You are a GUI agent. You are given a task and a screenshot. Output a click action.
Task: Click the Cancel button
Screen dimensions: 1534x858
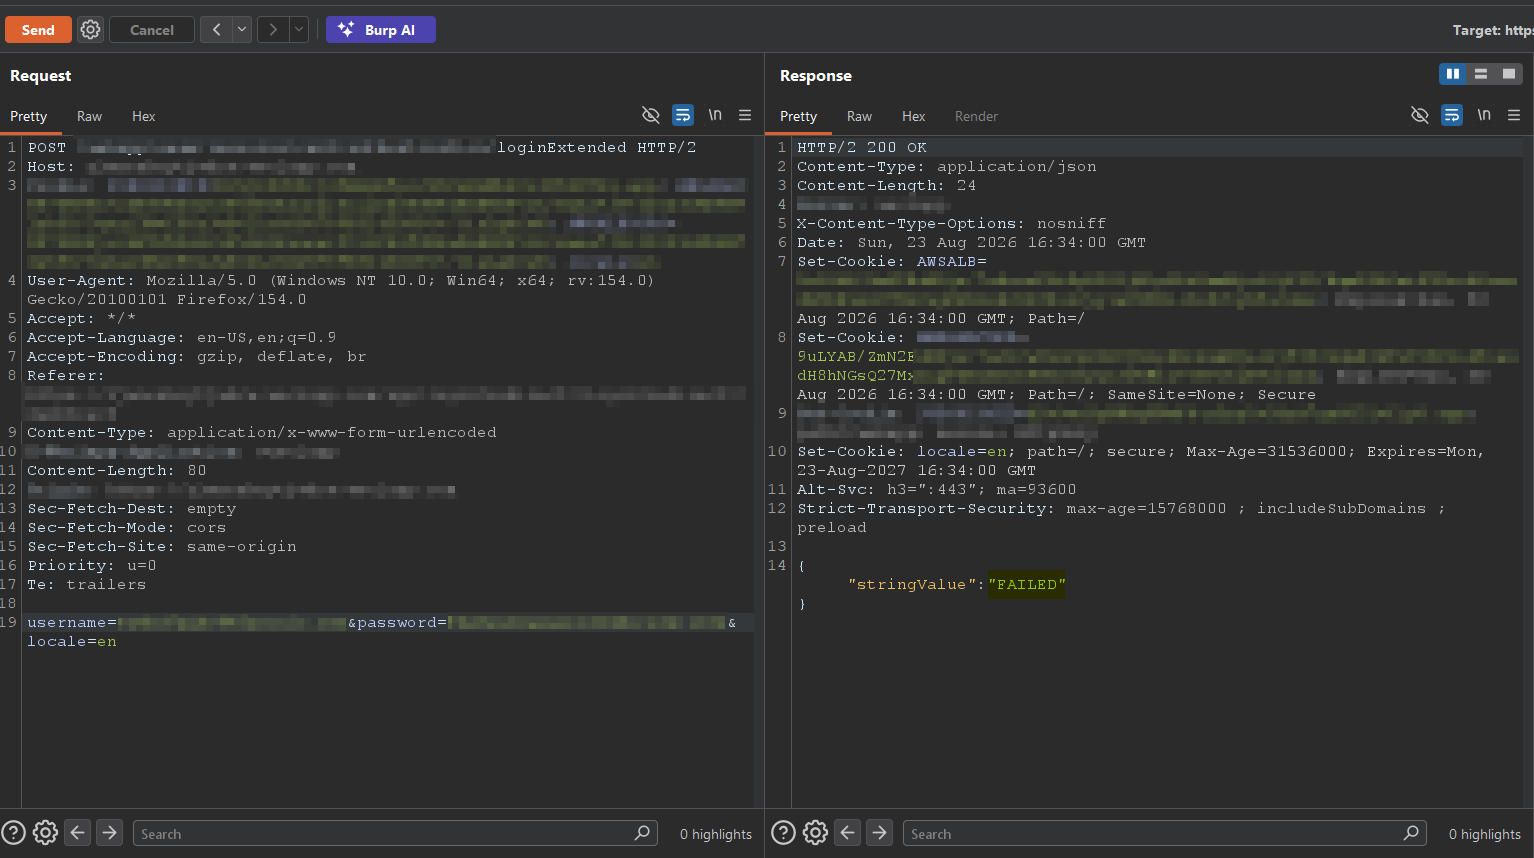(152, 30)
